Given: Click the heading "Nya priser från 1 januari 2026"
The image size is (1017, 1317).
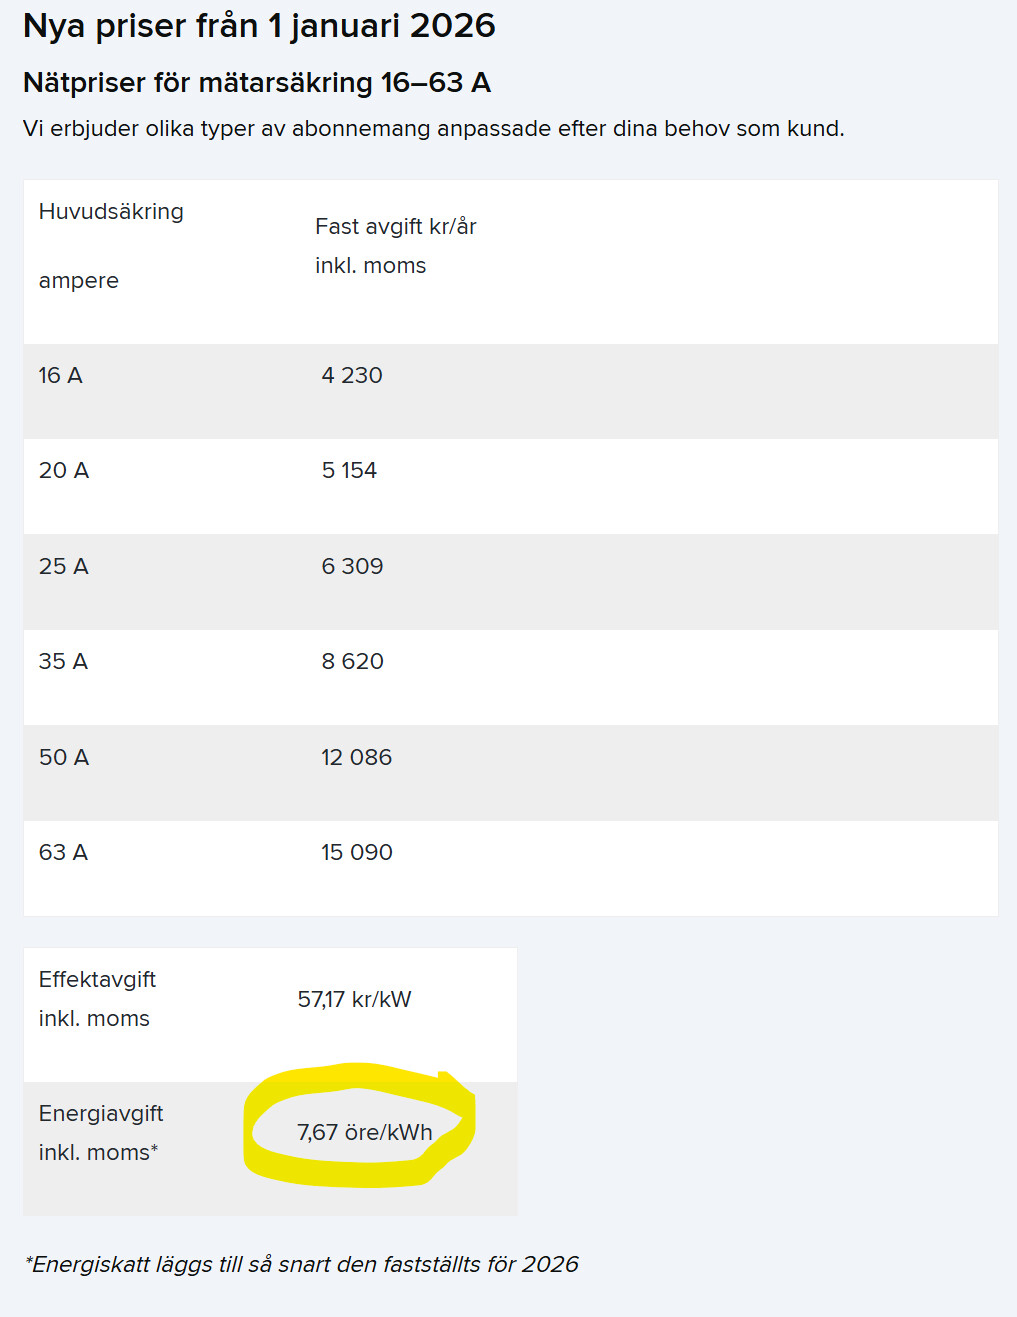Looking at the screenshot, I should pyautogui.click(x=259, y=26).
